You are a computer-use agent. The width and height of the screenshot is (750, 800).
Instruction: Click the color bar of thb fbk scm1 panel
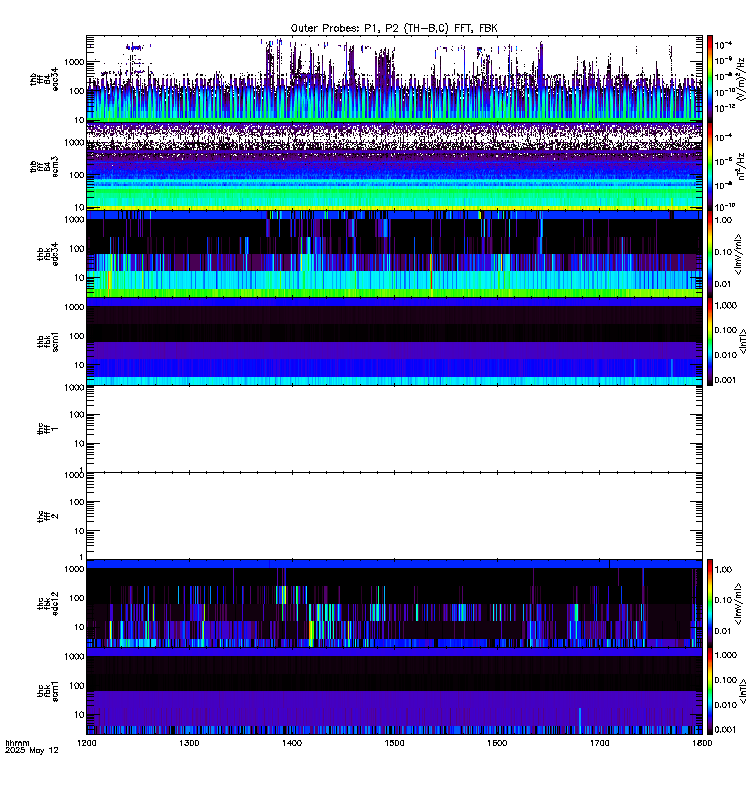709,341
